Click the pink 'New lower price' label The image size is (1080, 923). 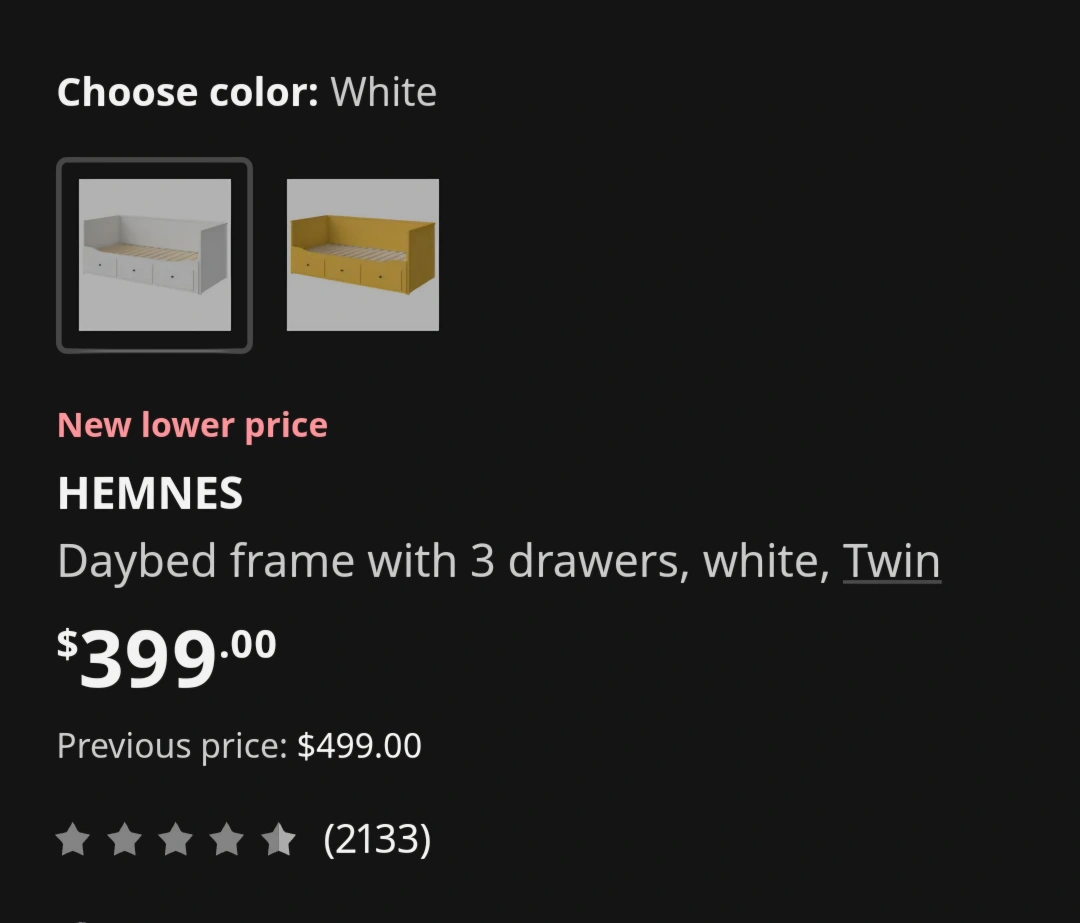tap(193, 425)
